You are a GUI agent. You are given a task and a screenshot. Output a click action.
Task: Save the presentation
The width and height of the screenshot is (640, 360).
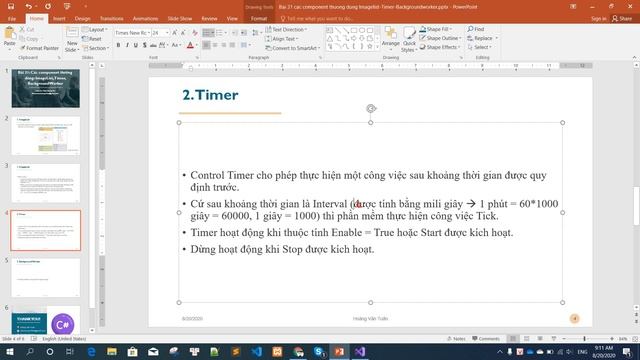[x=11, y=7]
